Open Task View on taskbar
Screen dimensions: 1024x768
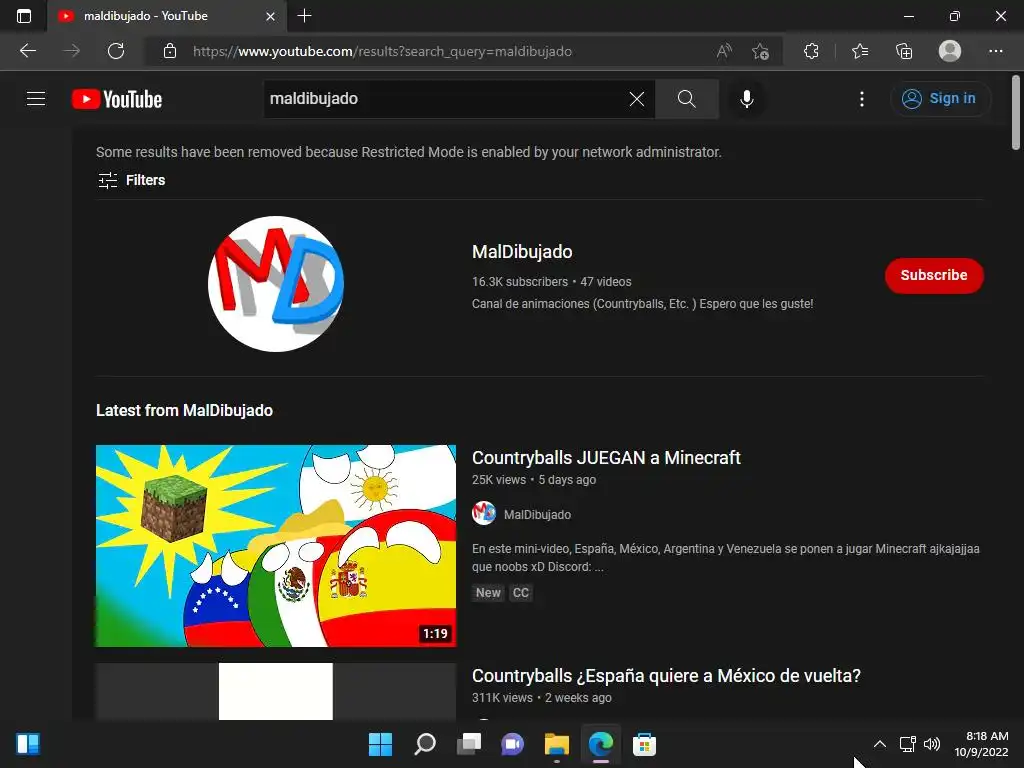tap(469, 744)
